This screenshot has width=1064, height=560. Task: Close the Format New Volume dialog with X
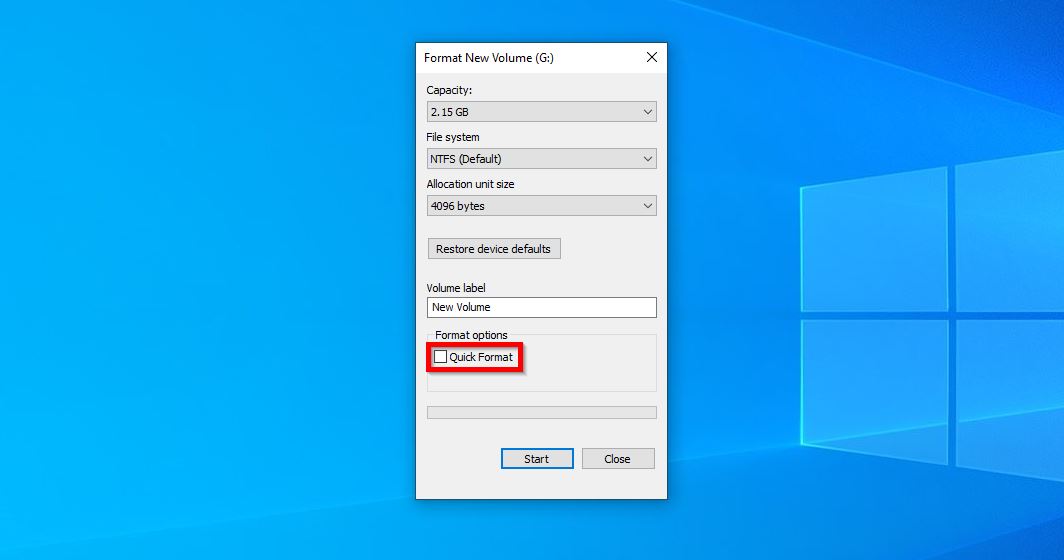pyautogui.click(x=651, y=58)
